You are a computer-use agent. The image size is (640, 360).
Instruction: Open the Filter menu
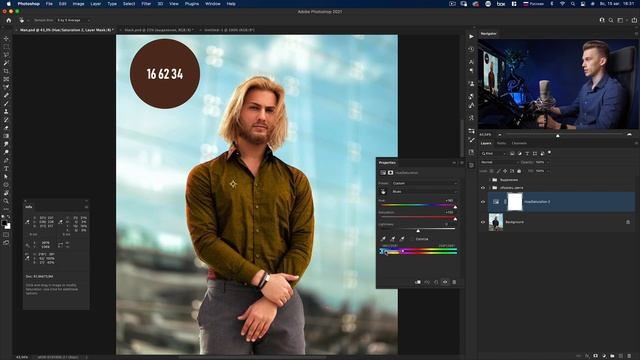[146, 4]
